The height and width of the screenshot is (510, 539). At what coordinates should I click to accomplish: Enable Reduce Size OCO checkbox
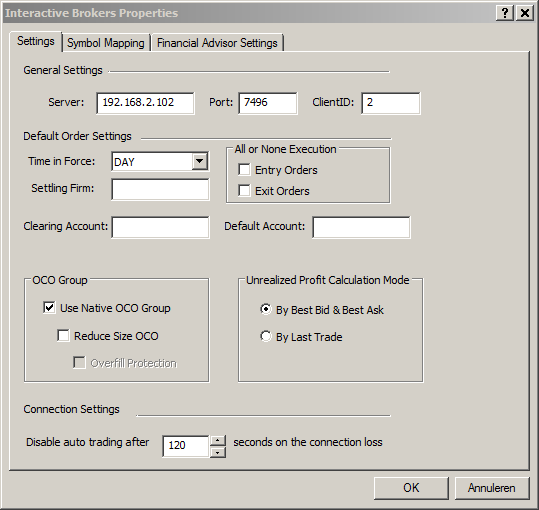point(63,335)
